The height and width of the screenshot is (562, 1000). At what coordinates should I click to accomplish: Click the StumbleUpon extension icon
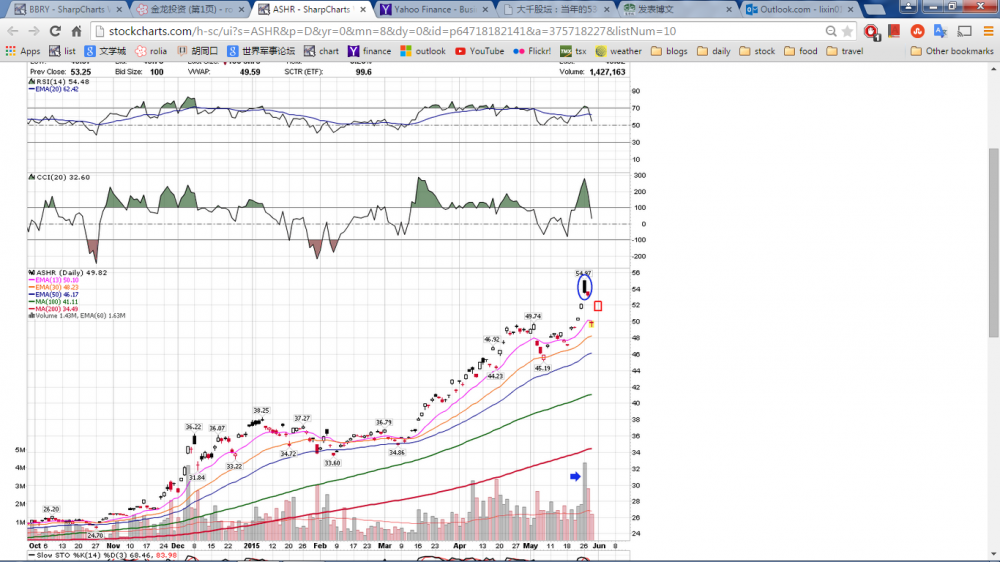coord(917,31)
